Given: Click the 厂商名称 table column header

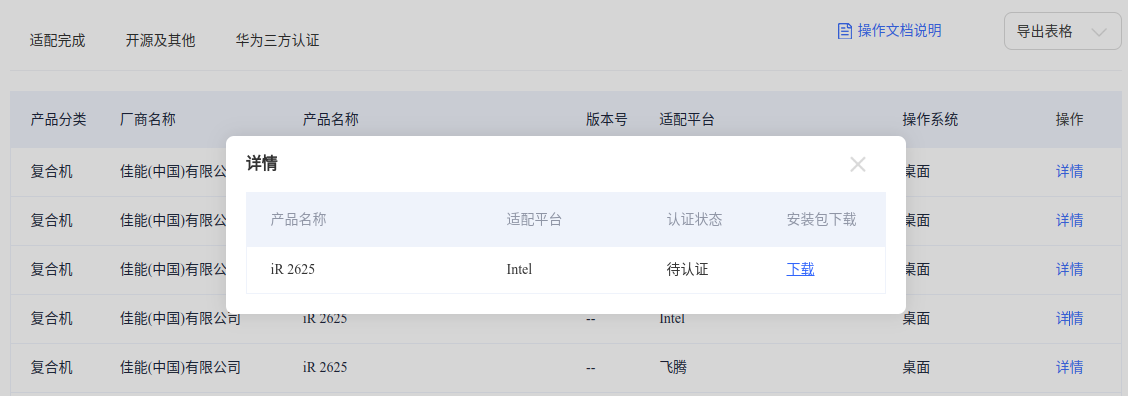Looking at the screenshot, I should pos(147,120).
